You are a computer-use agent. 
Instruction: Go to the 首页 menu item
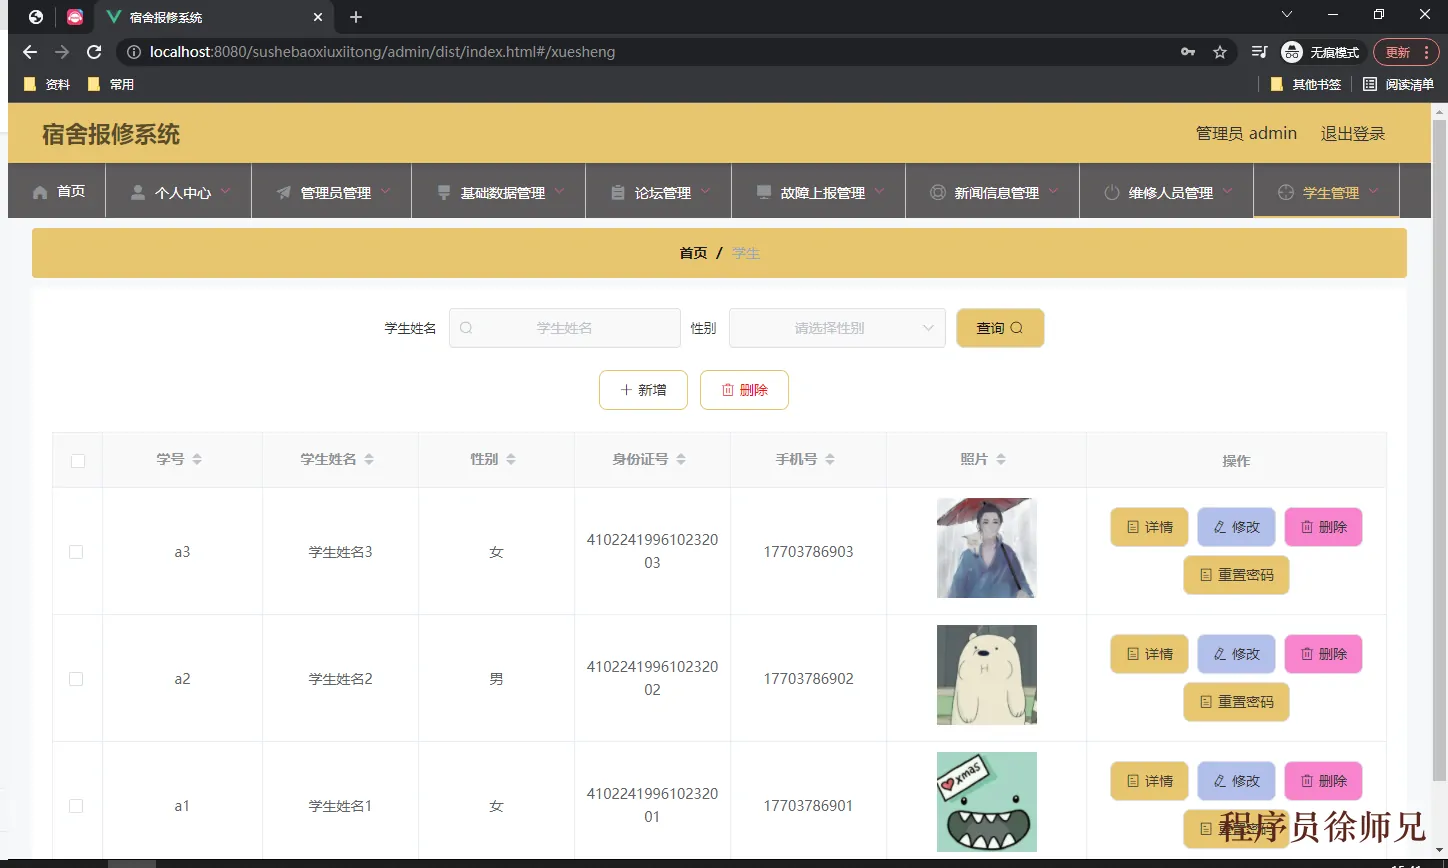coord(57,191)
